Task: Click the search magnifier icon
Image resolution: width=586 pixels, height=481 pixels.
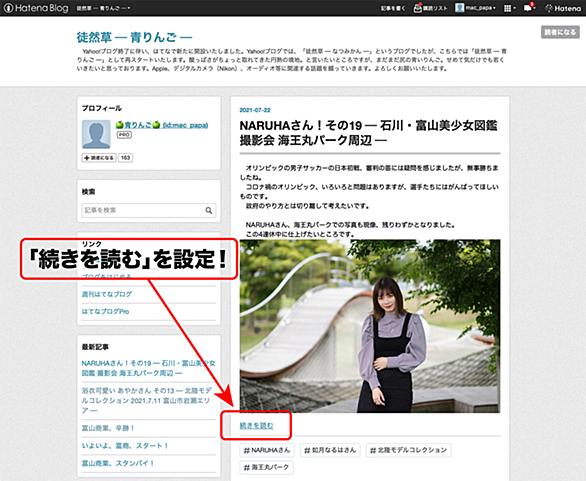Action: [209, 210]
